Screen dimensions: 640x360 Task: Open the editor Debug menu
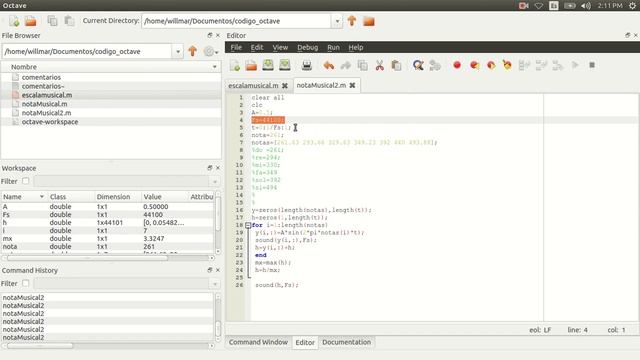coord(307,47)
